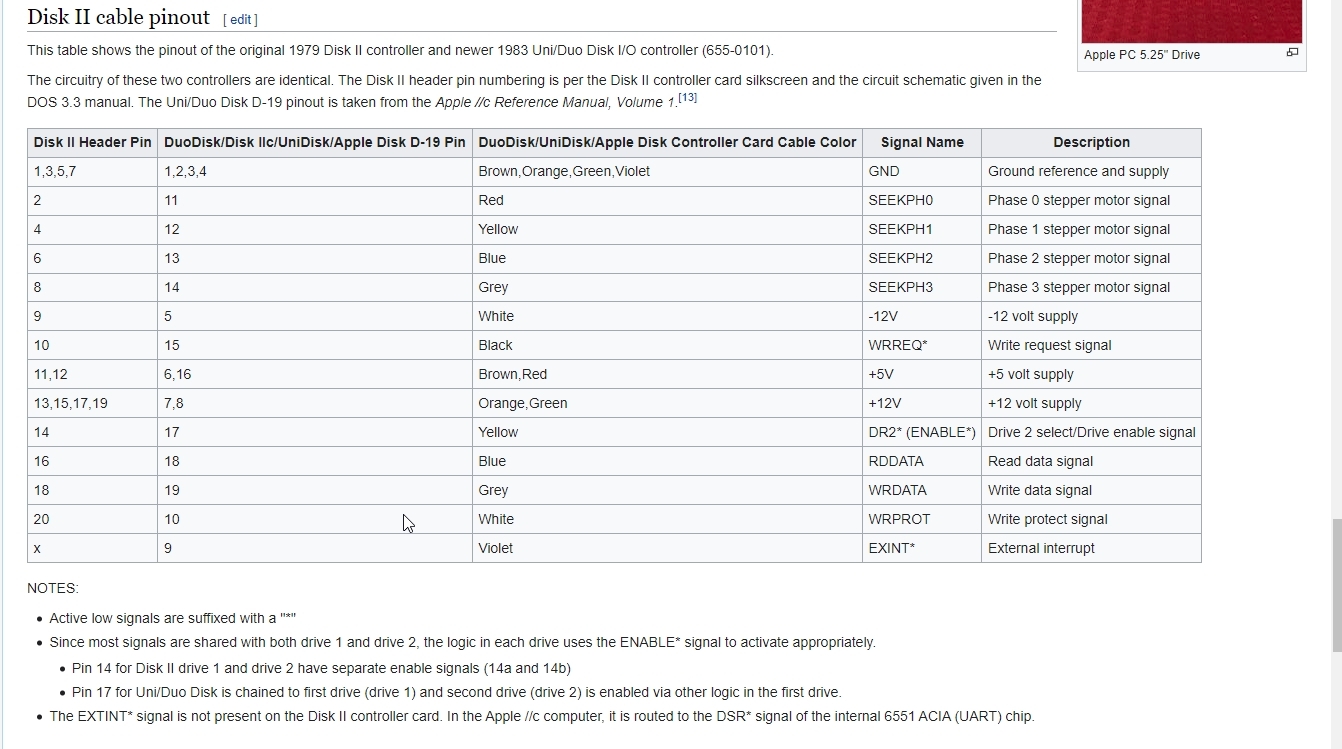Click the 'Black' cable color cell
Image resolution: width=1342 pixels, height=749 pixels.
pos(667,345)
